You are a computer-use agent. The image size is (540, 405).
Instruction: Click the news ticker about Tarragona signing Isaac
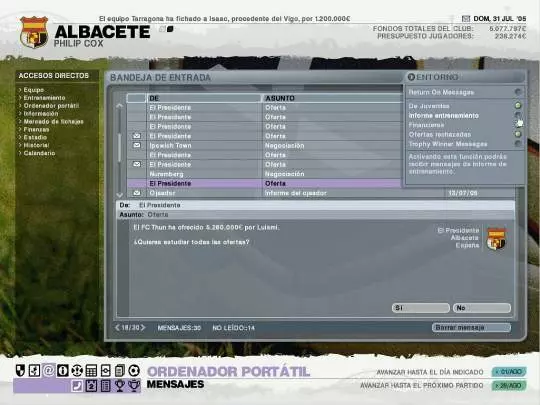(224, 19)
